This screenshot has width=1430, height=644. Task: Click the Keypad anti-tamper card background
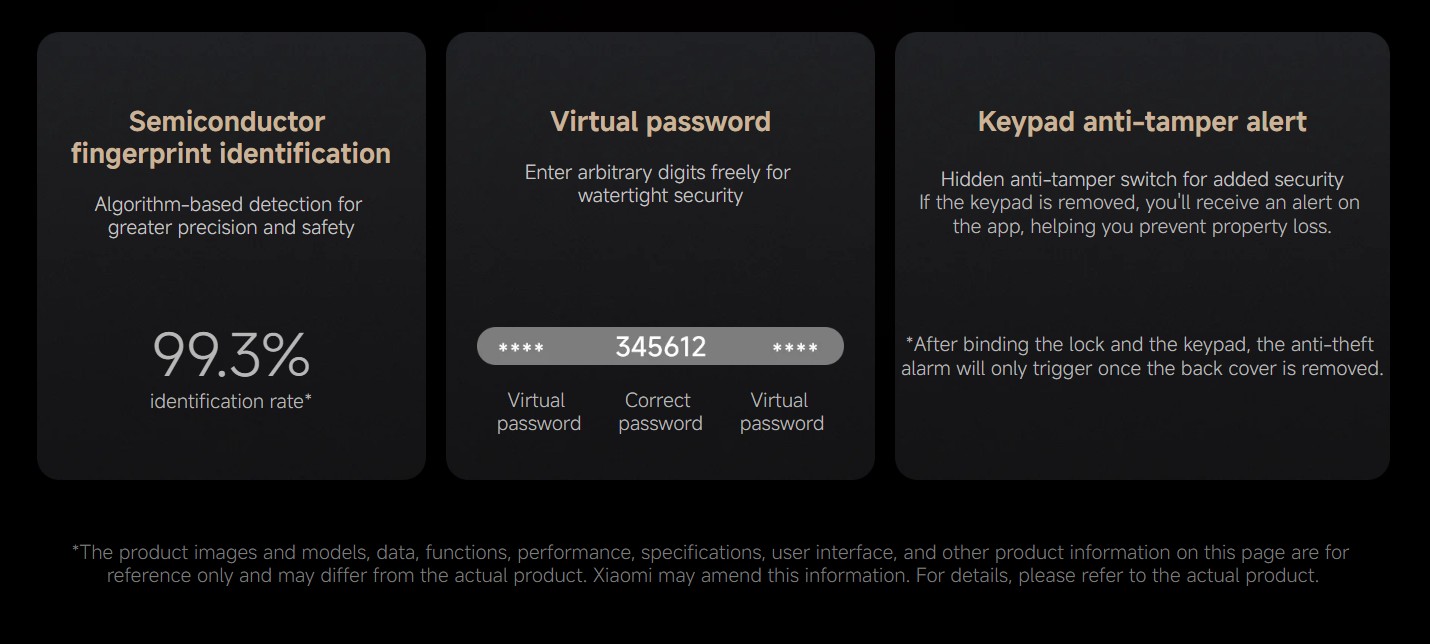point(1142,430)
